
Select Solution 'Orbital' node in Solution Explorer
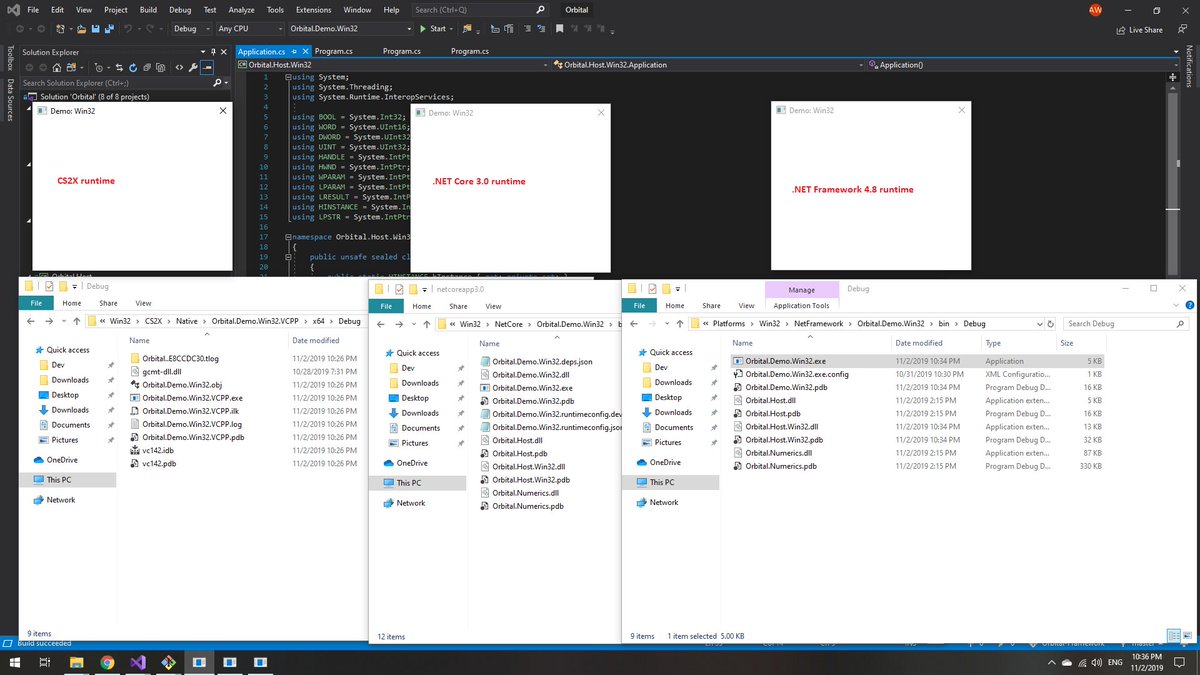pyautogui.click(x=94, y=97)
